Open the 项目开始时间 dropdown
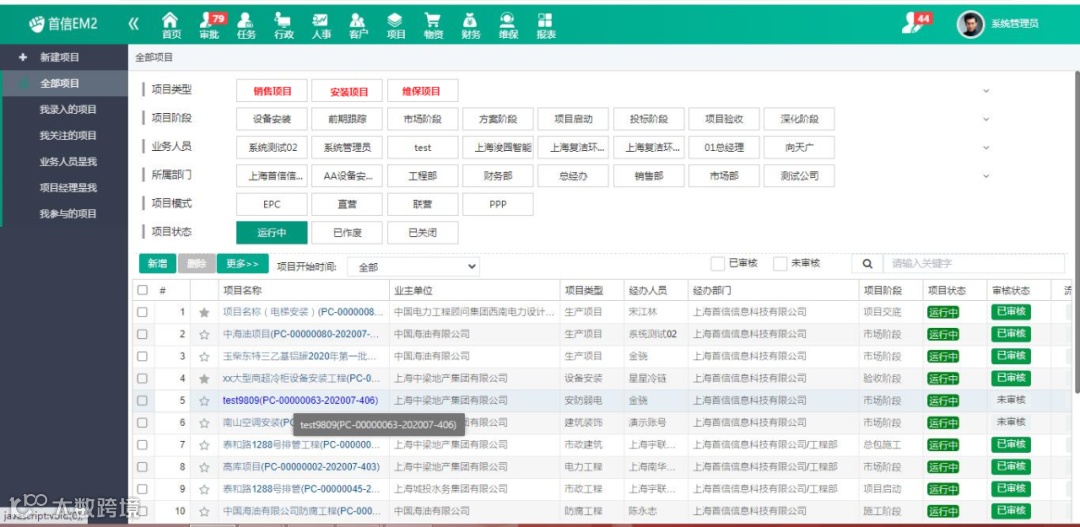The height and width of the screenshot is (527, 1080). pyautogui.click(x=413, y=267)
